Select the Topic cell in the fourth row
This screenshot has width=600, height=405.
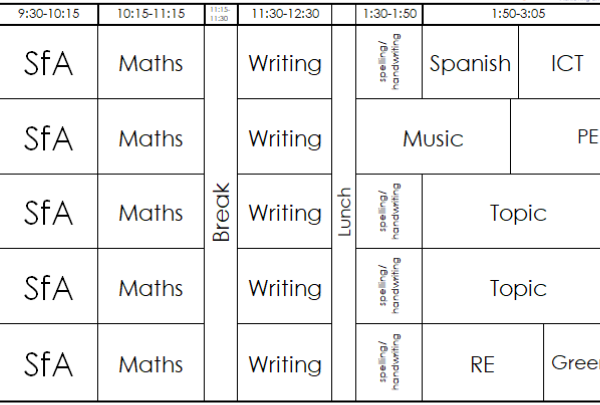click(517, 288)
